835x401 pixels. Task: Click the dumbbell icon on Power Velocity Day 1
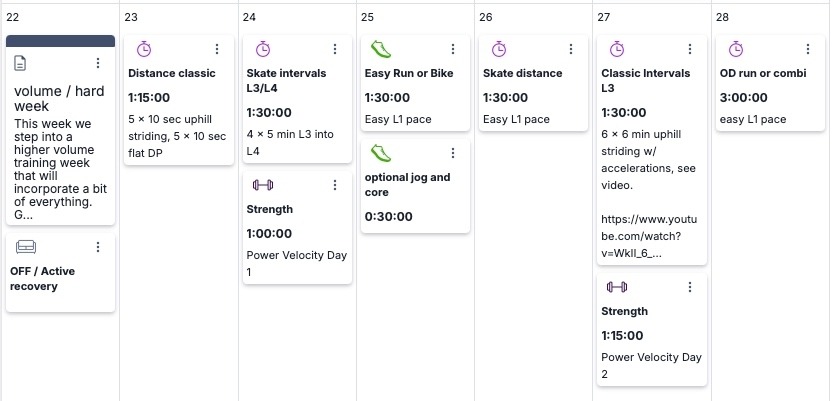click(x=262, y=185)
